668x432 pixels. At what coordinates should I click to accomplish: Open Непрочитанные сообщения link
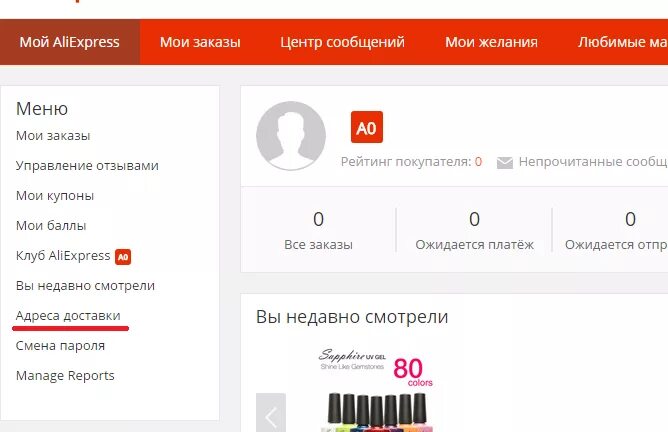click(x=593, y=162)
